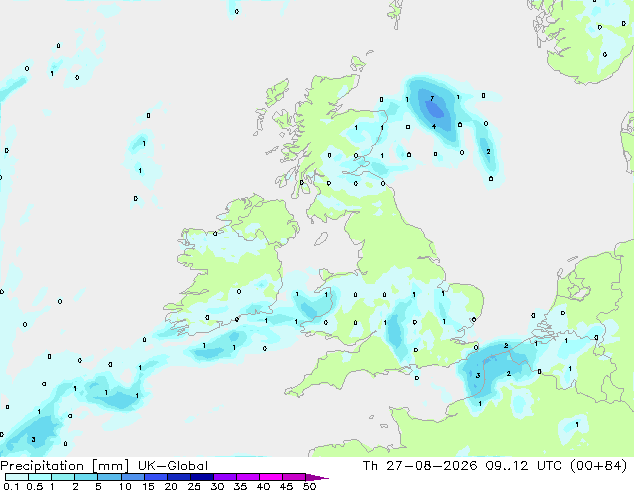Click the 1–2 mm legend color swatch
The width and height of the screenshot is (634, 490).
[63, 477]
